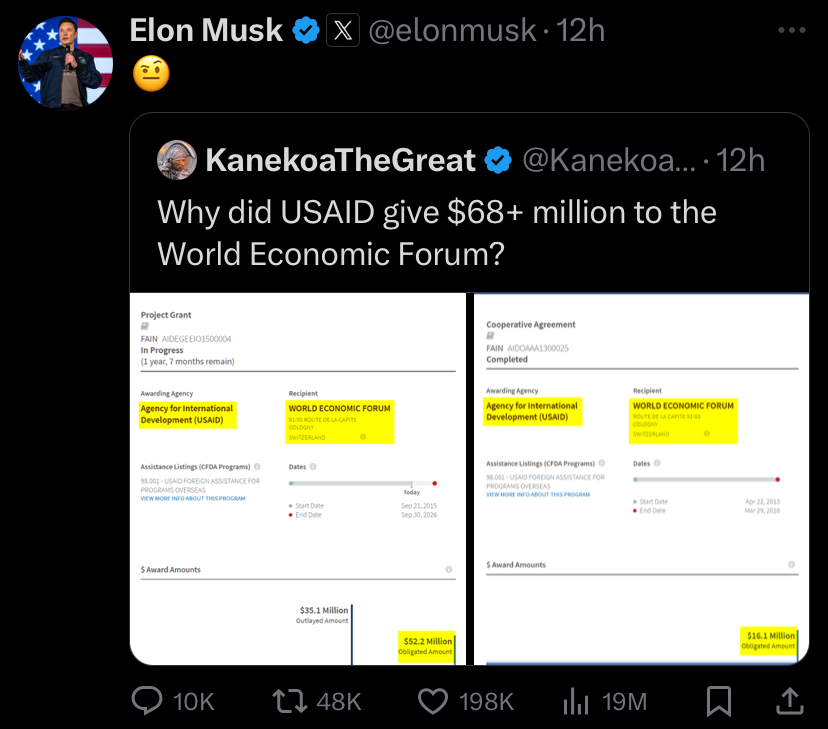Viewport: 828px width, 729px height.
Task: Like the tweet with heart icon
Action: 433,702
